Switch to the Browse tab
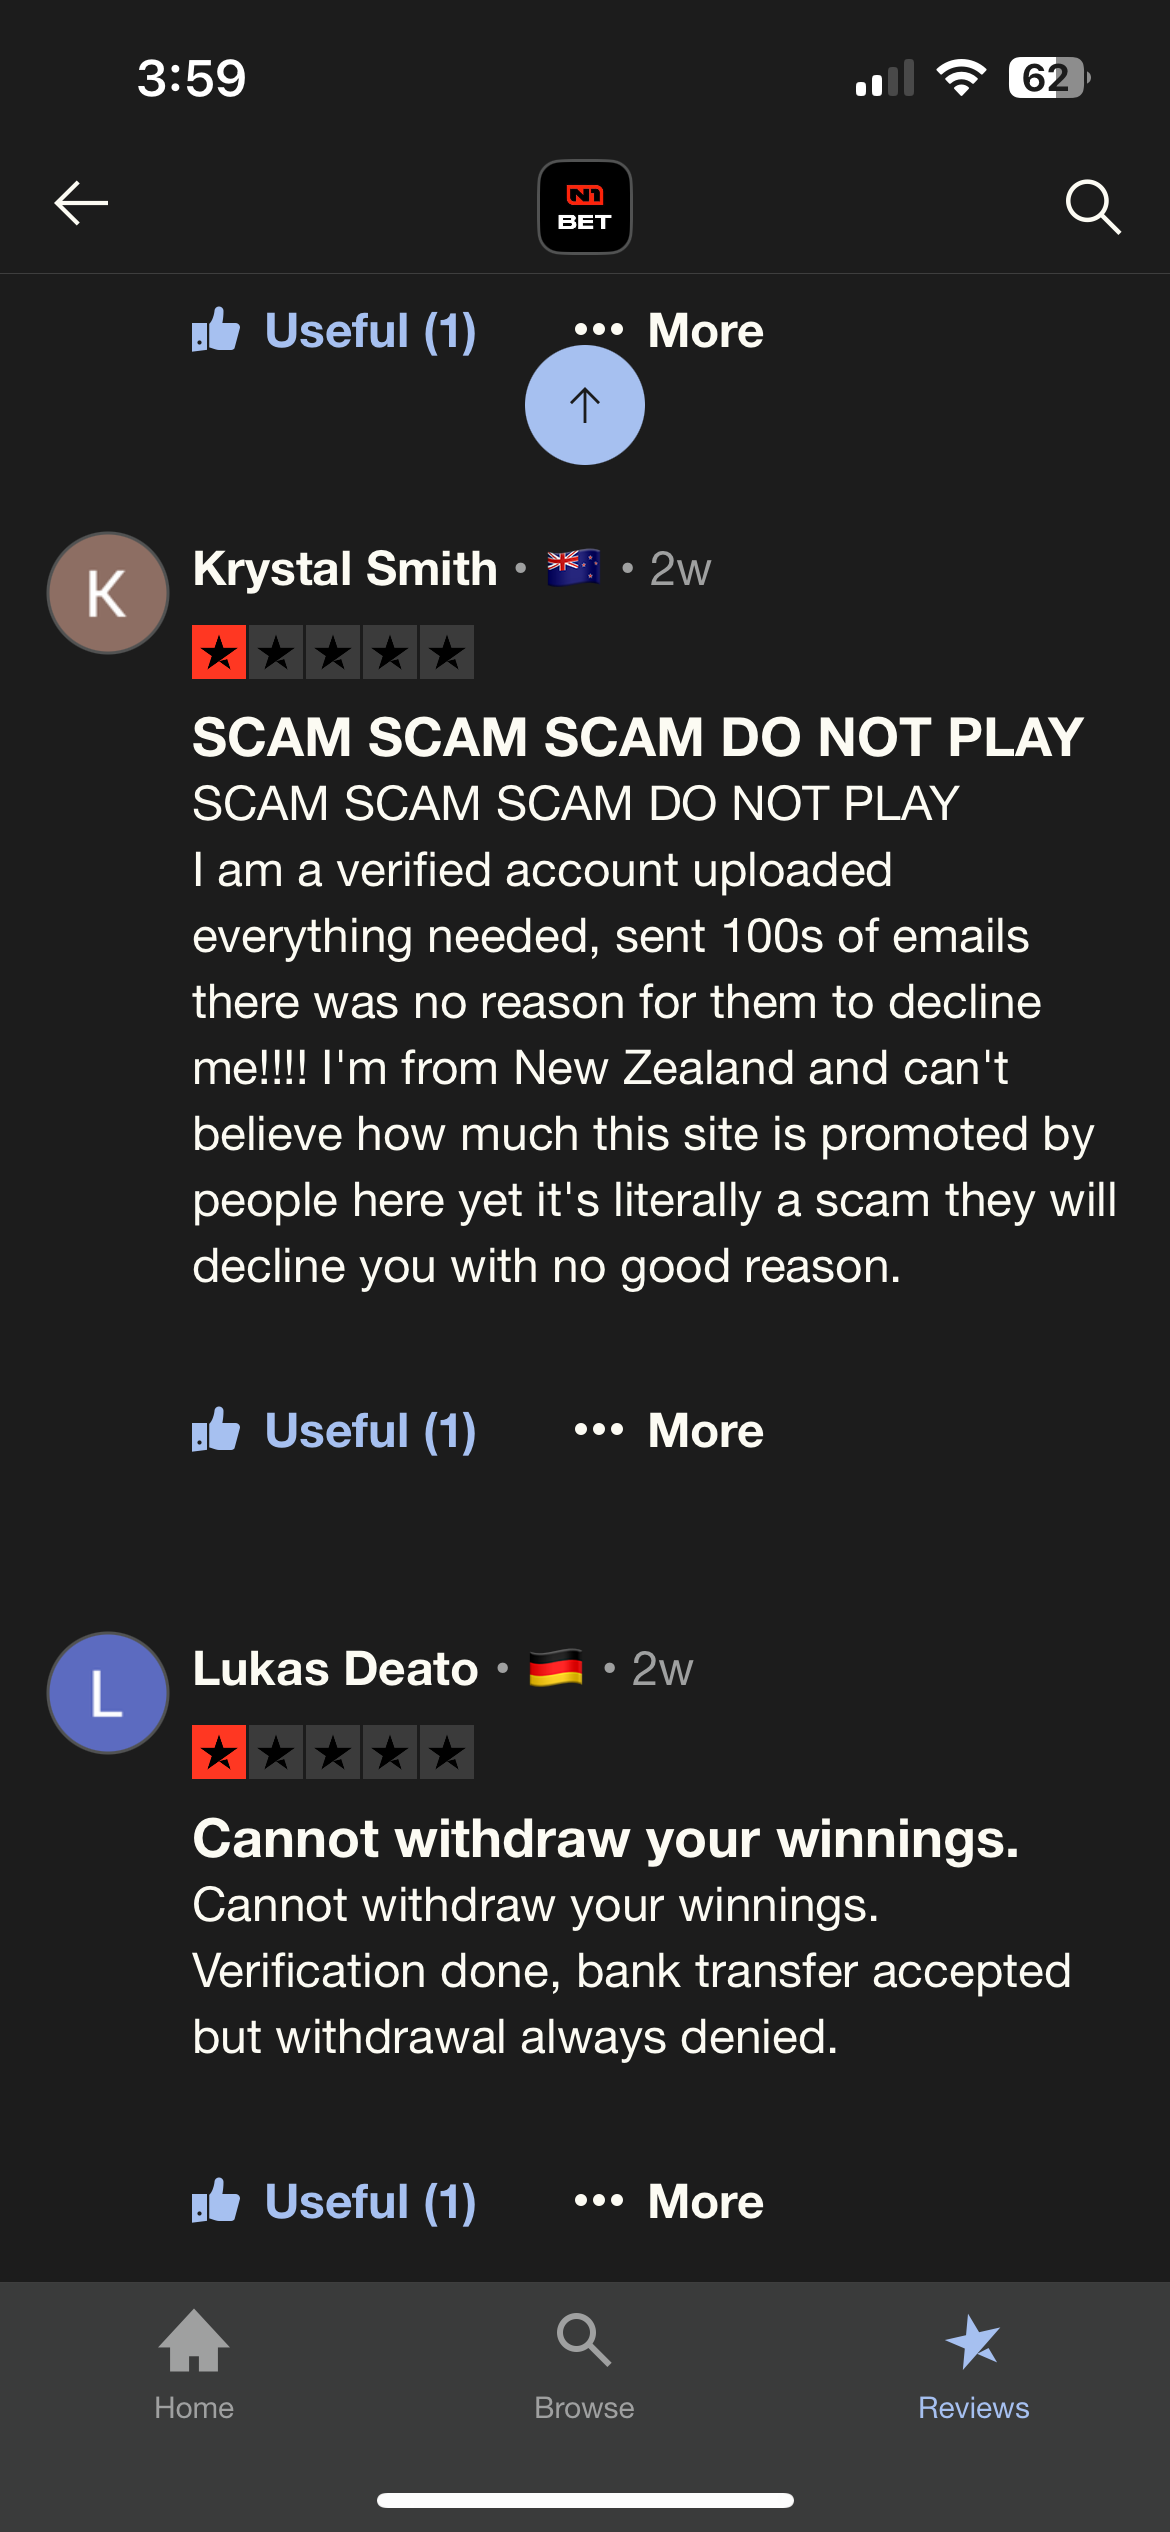Image resolution: width=1170 pixels, height=2532 pixels. coord(584,2365)
